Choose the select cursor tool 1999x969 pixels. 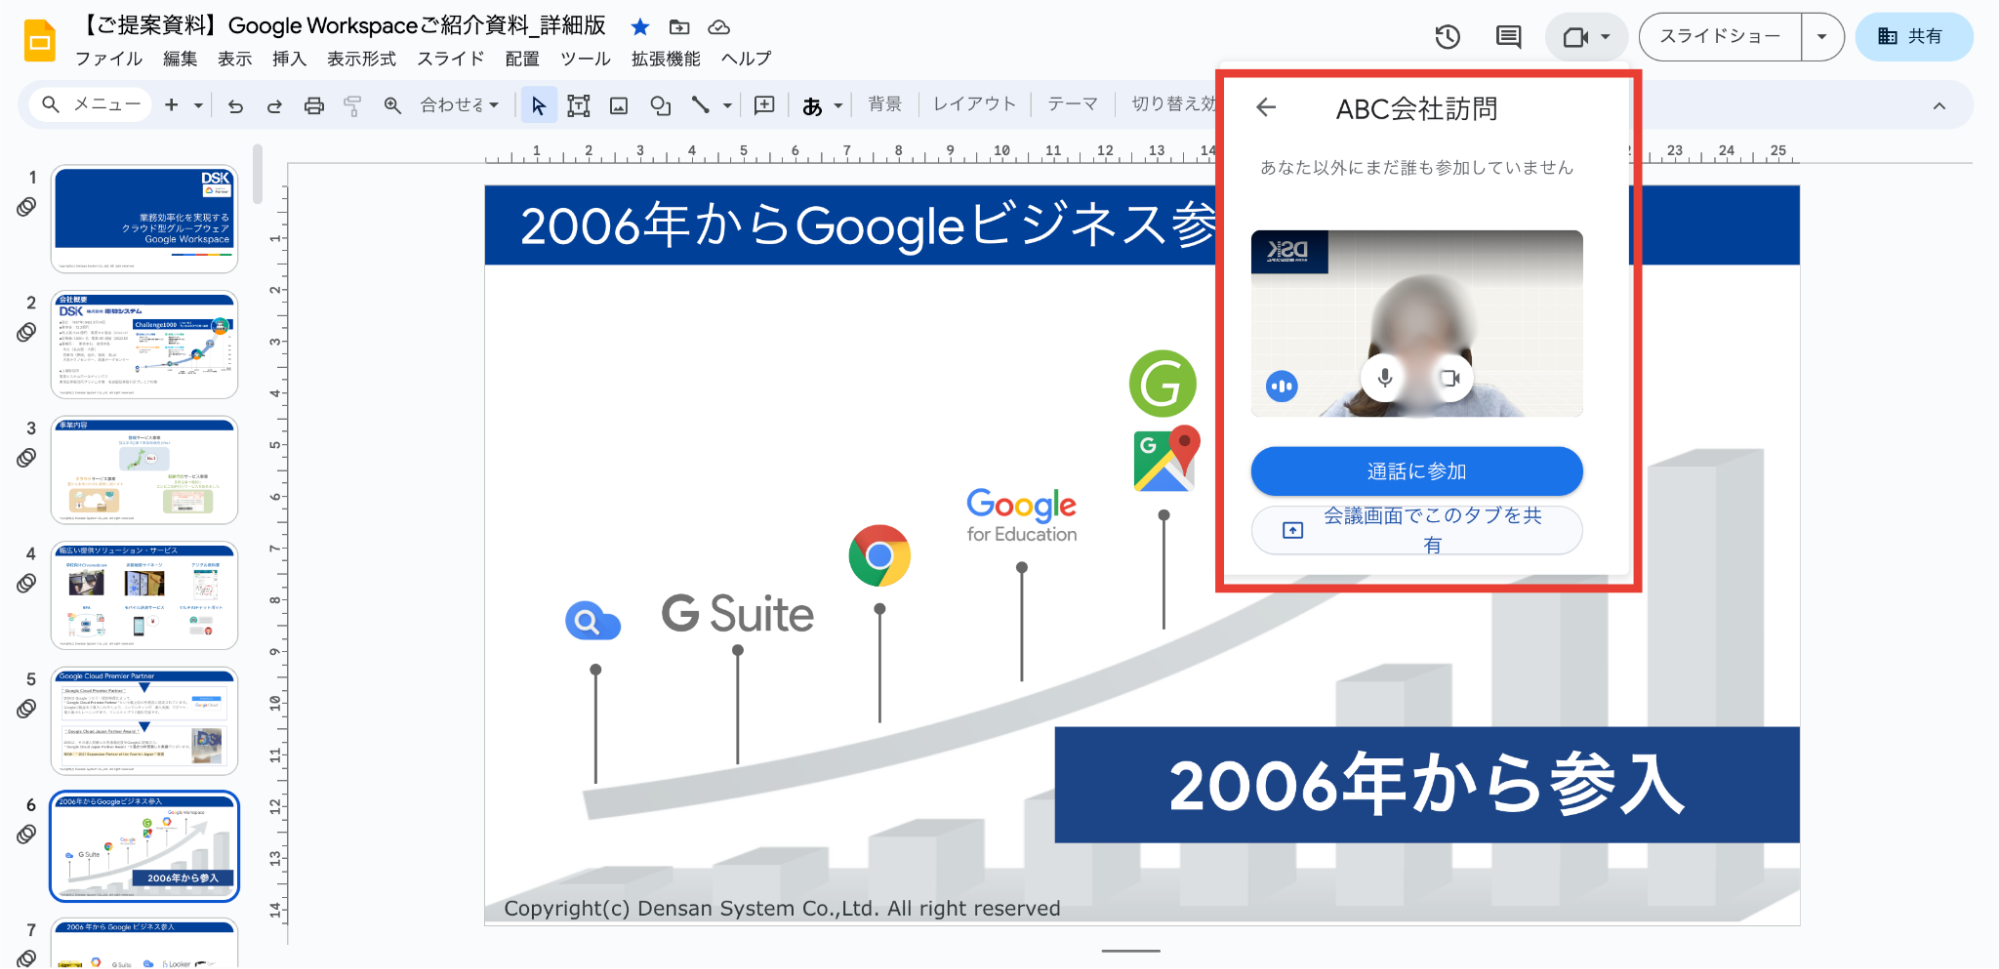pyautogui.click(x=539, y=105)
